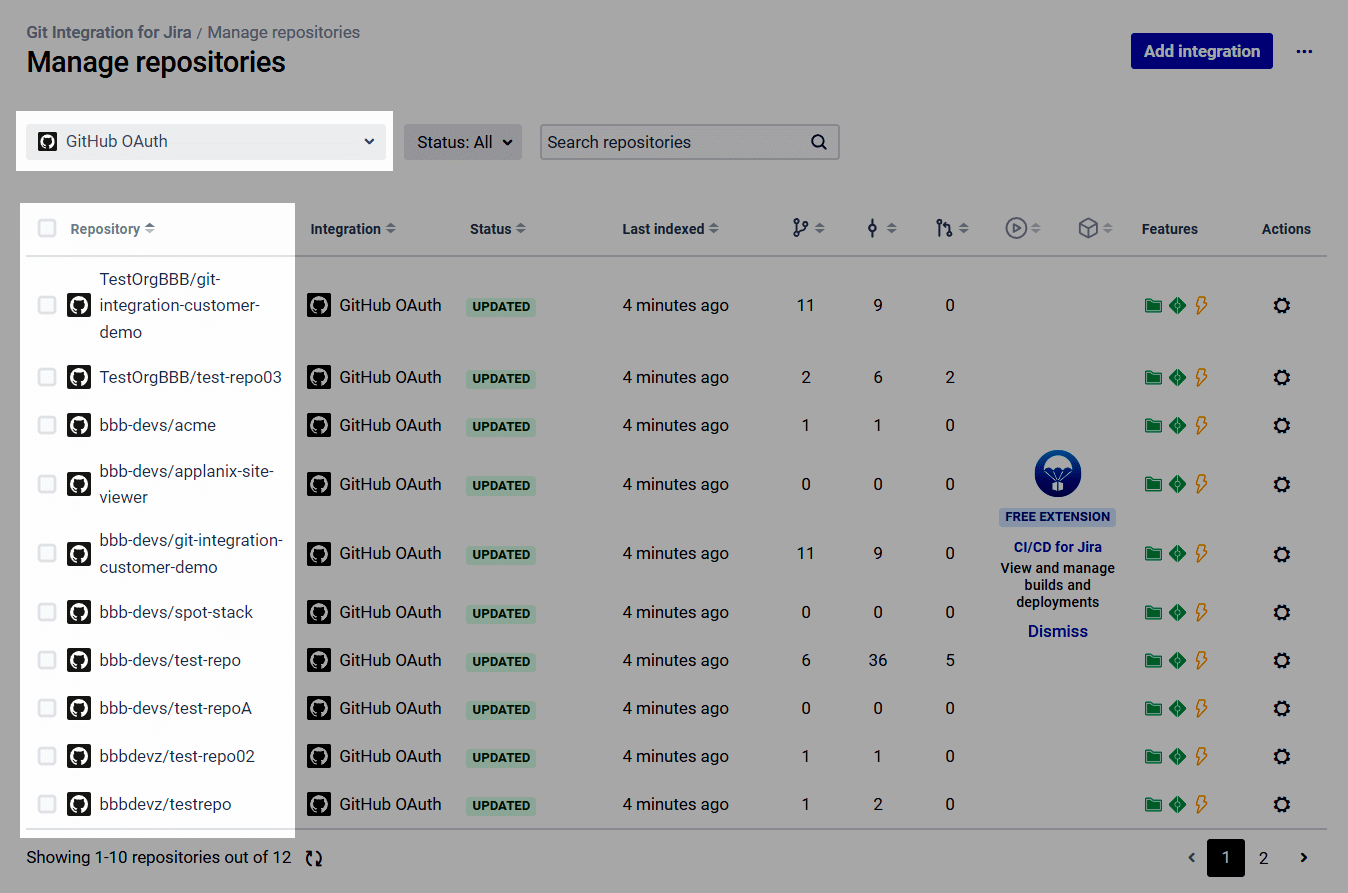Toggle the select-all repositories checkbox

coord(47,228)
